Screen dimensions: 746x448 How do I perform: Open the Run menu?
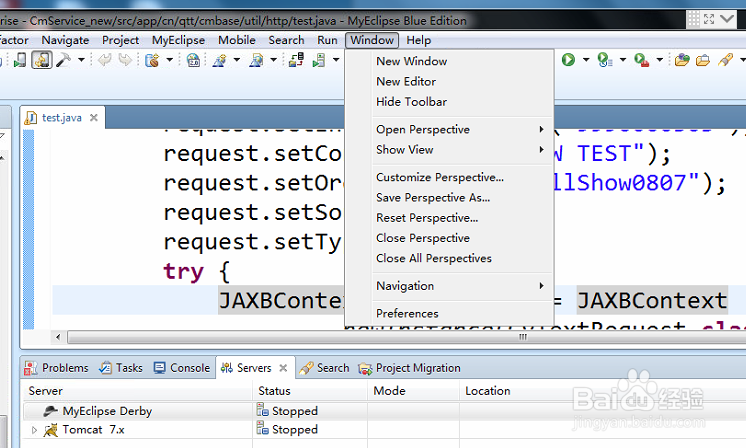pos(327,40)
